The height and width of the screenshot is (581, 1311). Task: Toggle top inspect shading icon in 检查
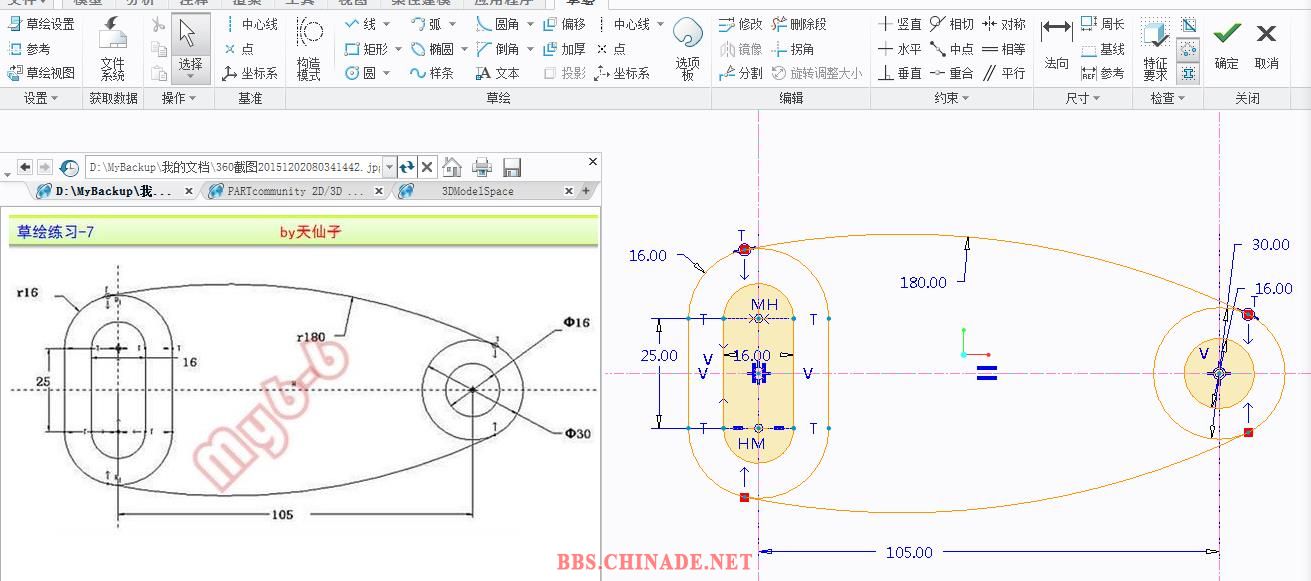[x=1188, y=25]
